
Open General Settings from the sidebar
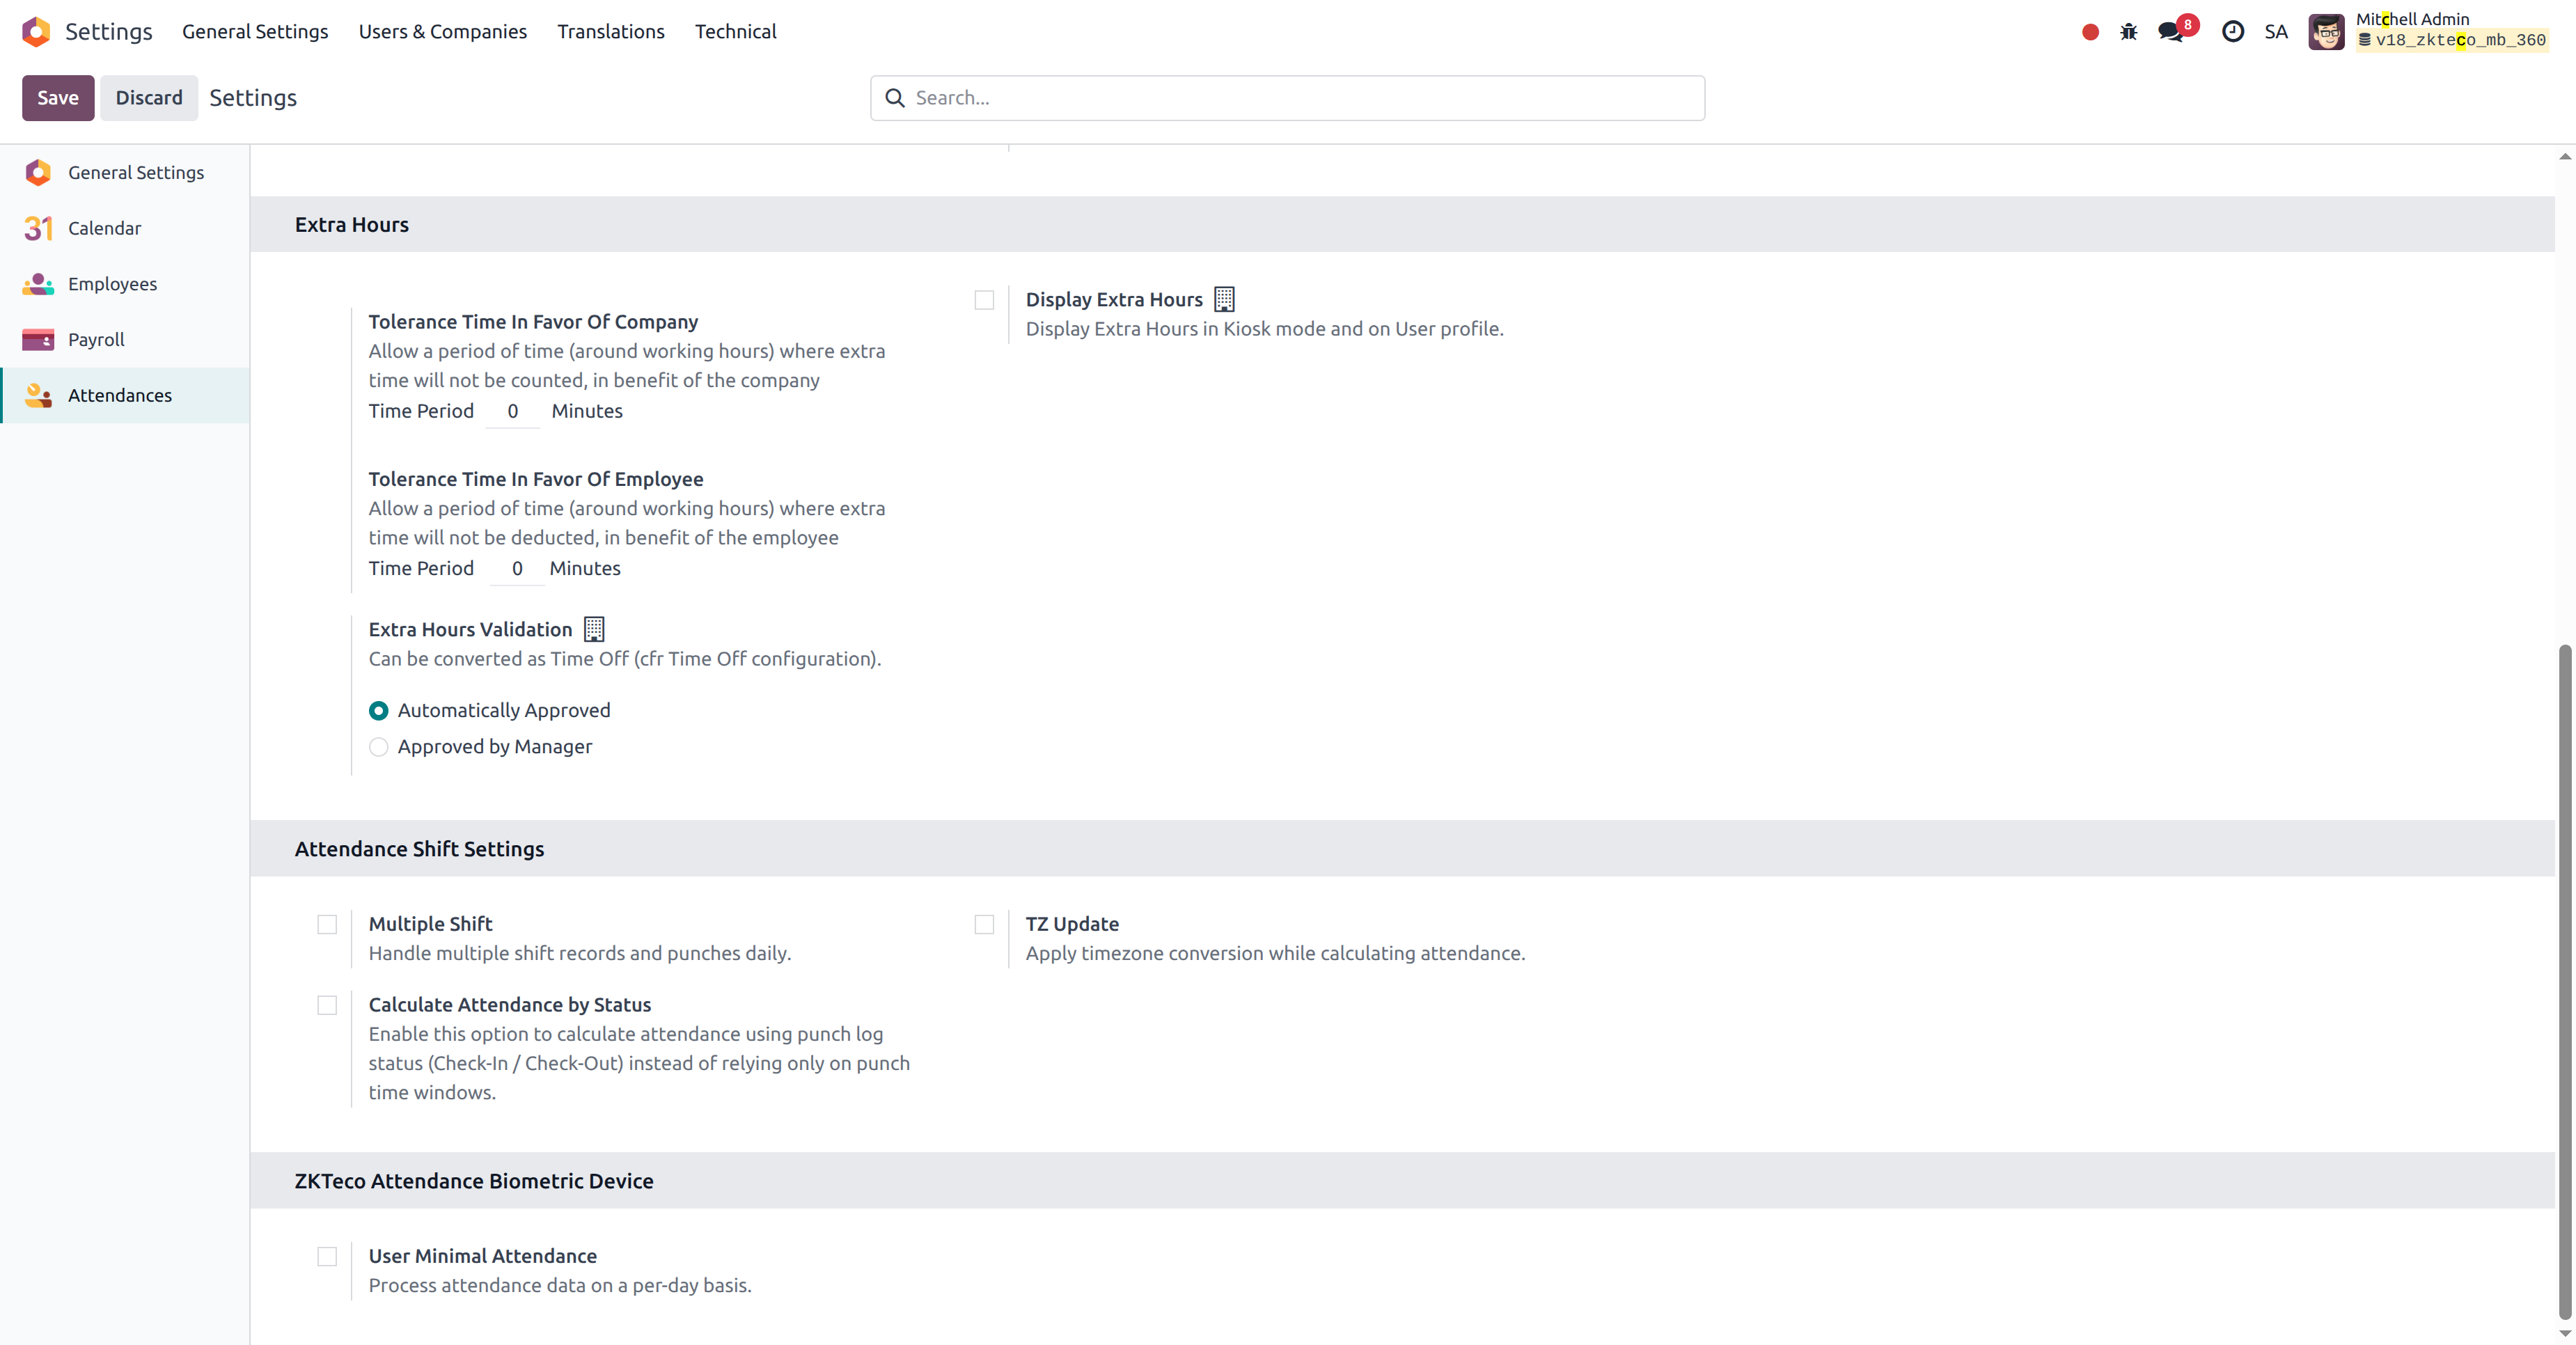(136, 172)
